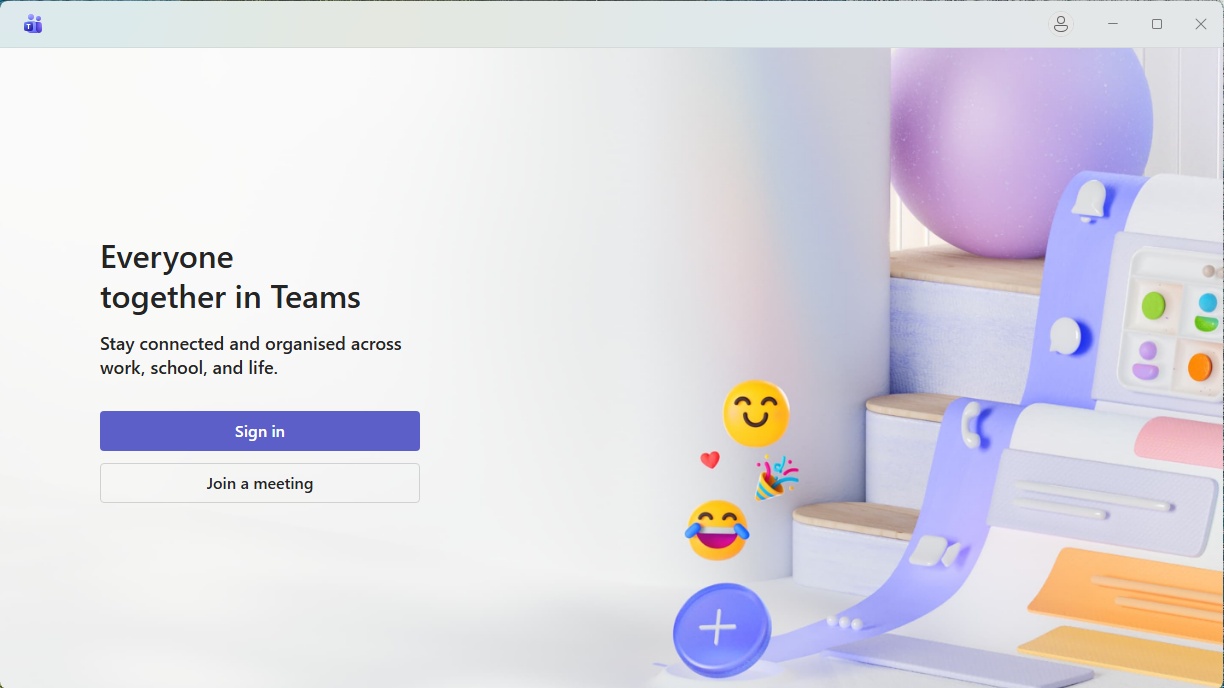Click the "Everyone together in Teams" heading
1224x688 pixels.
click(x=230, y=277)
